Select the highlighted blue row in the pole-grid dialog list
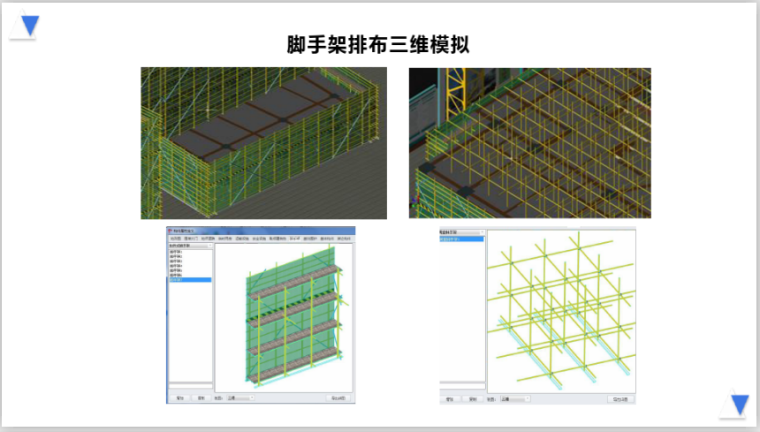 coord(461,239)
